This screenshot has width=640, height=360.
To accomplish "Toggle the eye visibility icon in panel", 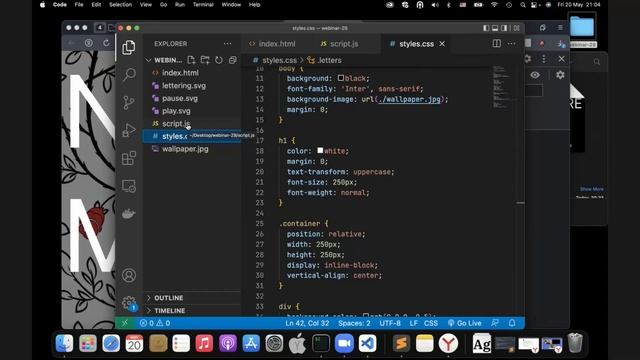I will coord(535,75).
